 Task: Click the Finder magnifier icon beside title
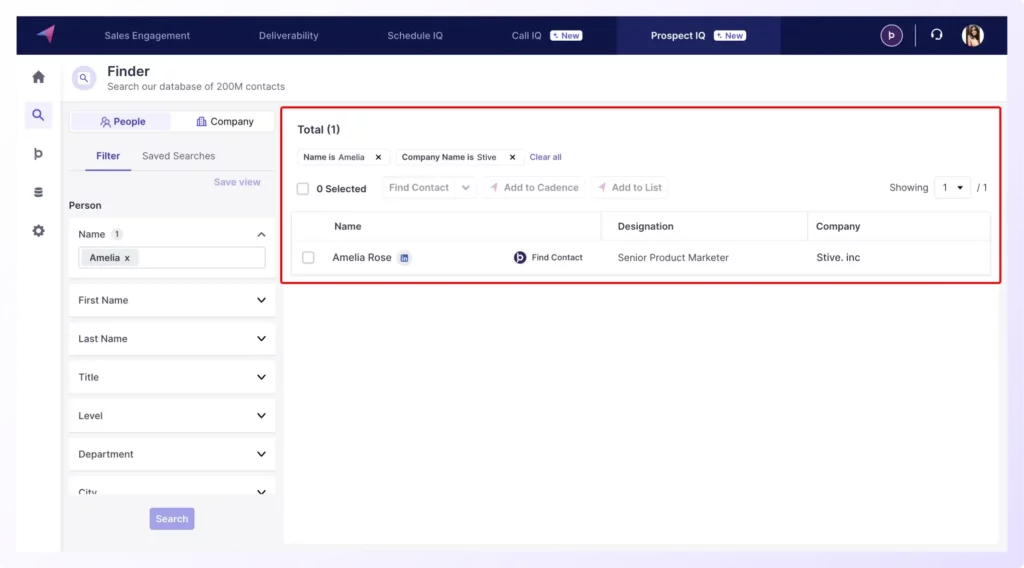point(84,78)
